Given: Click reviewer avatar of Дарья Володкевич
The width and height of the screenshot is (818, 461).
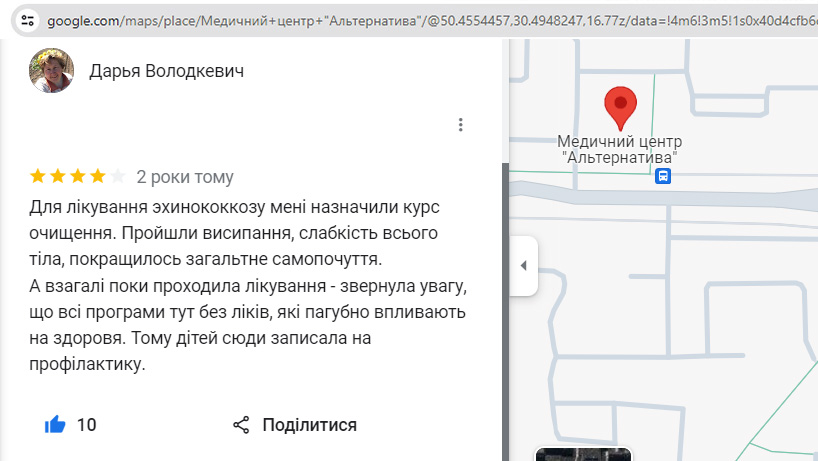Looking at the screenshot, I should coord(51,71).
